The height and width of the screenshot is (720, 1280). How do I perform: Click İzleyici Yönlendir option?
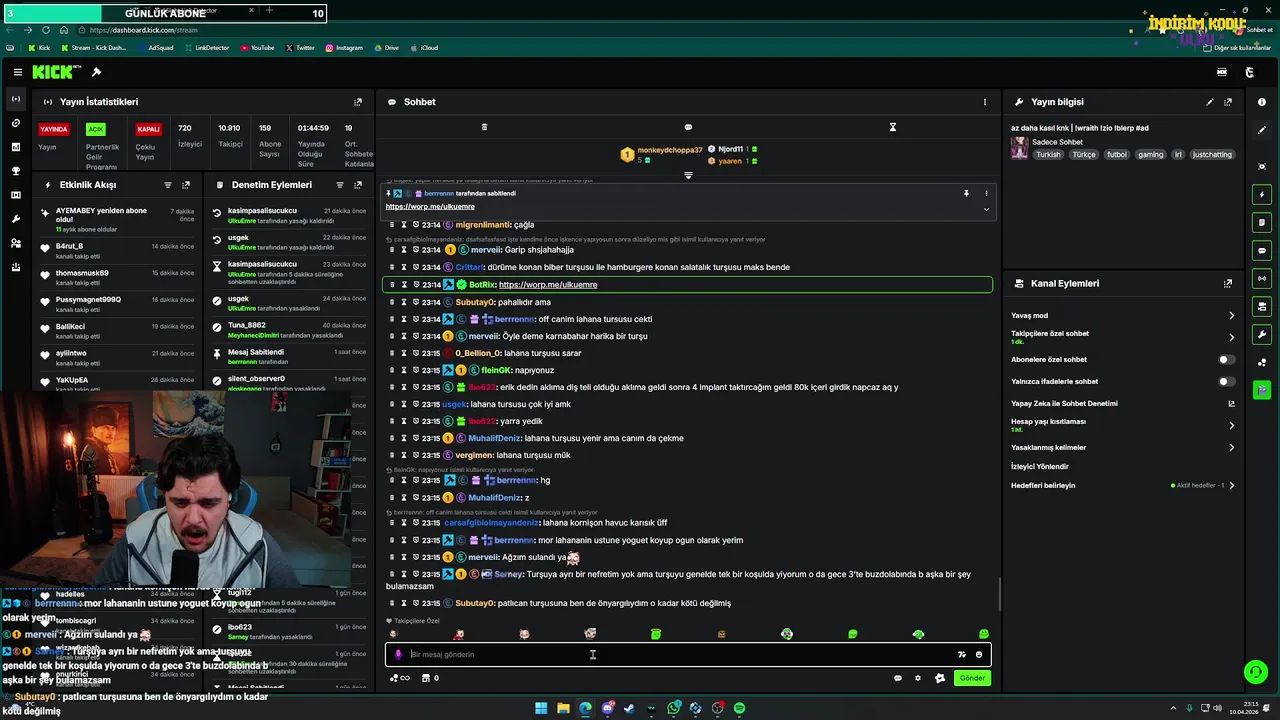pyautogui.click(x=1040, y=466)
